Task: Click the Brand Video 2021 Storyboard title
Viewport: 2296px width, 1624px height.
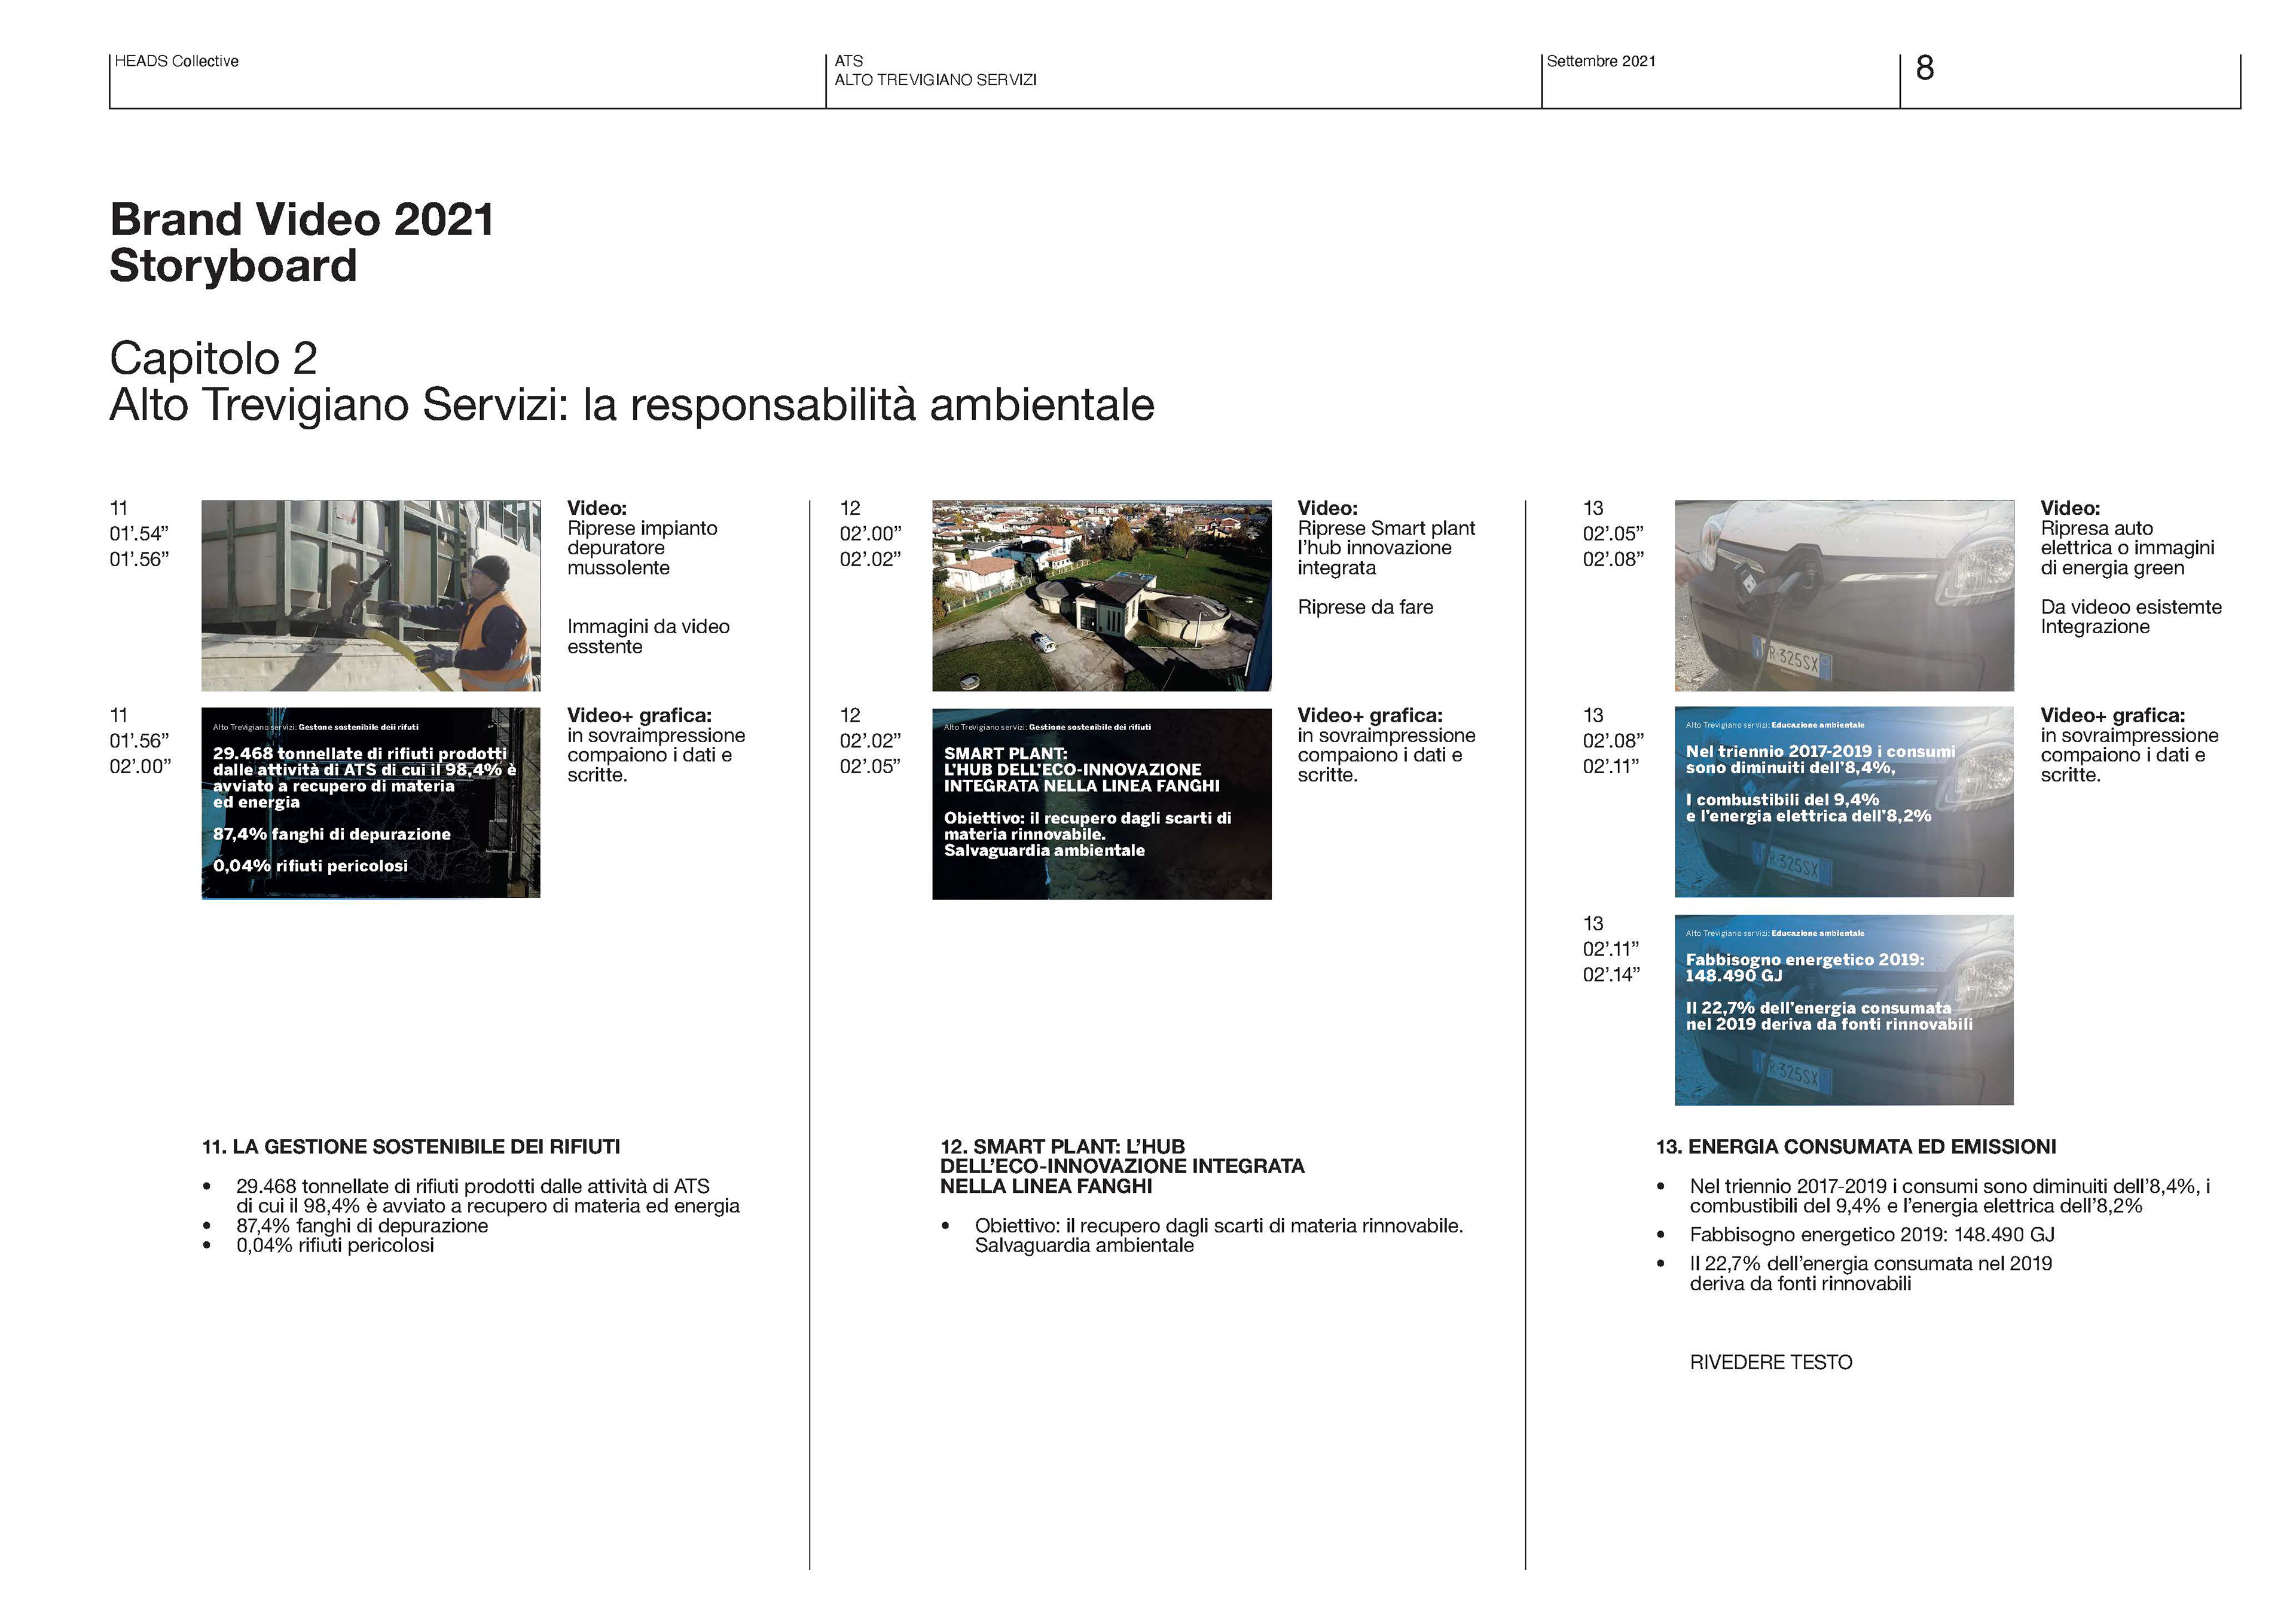Action: point(301,243)
